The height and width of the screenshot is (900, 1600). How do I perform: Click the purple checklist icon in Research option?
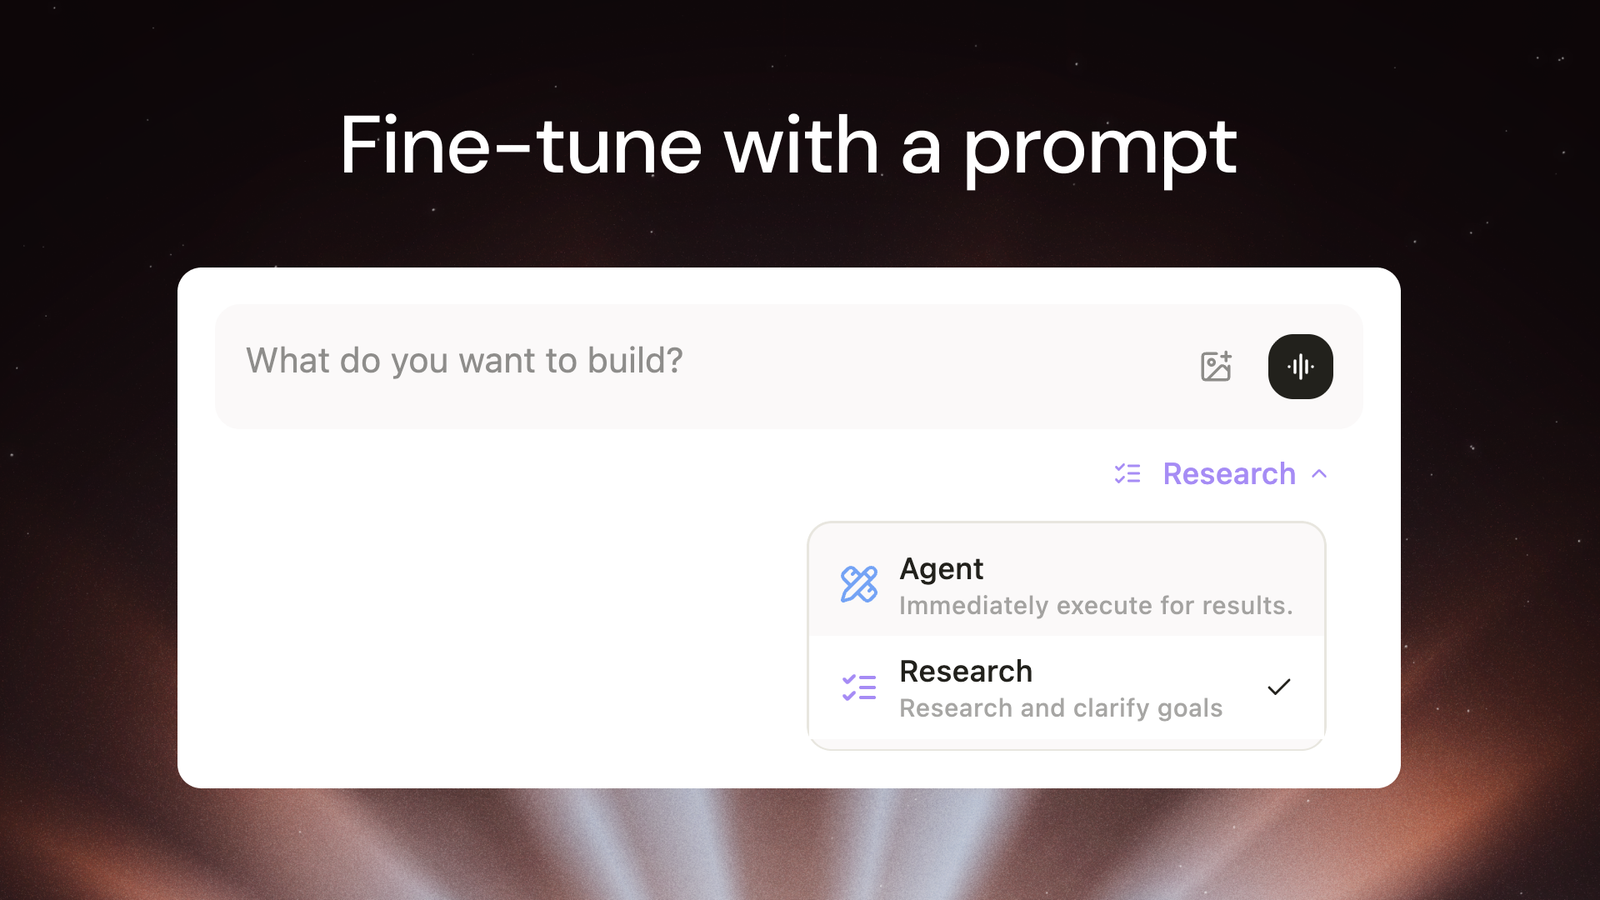[859, 688]
